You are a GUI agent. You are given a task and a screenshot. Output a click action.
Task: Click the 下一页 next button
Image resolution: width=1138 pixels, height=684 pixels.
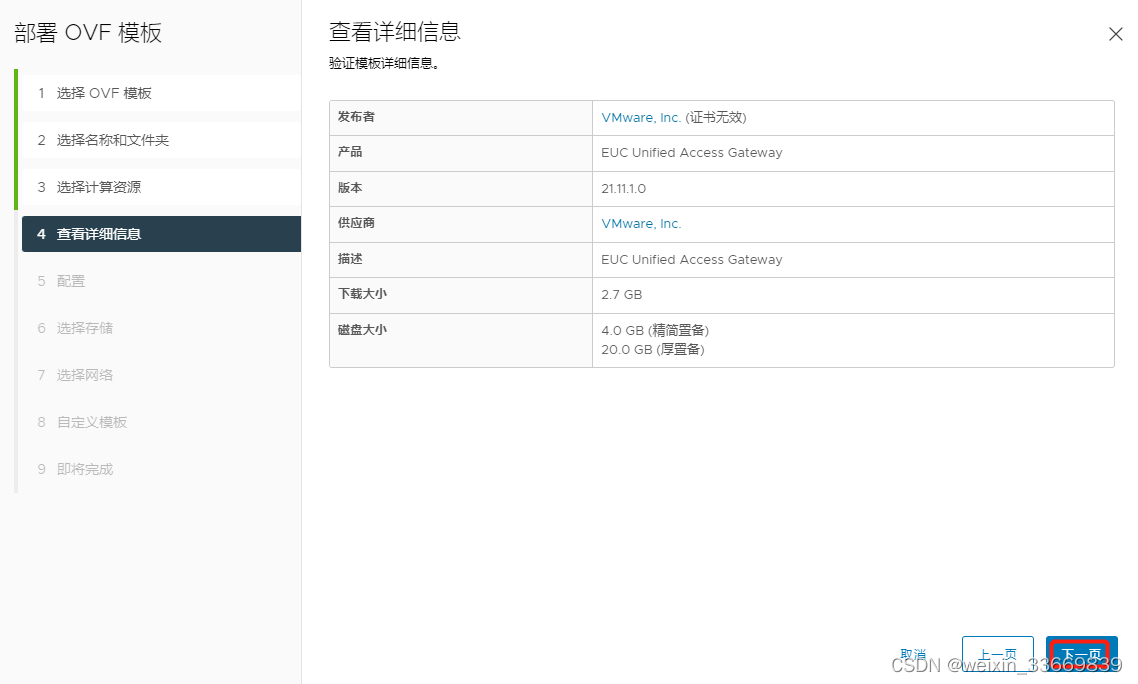tap(1081, 654)
